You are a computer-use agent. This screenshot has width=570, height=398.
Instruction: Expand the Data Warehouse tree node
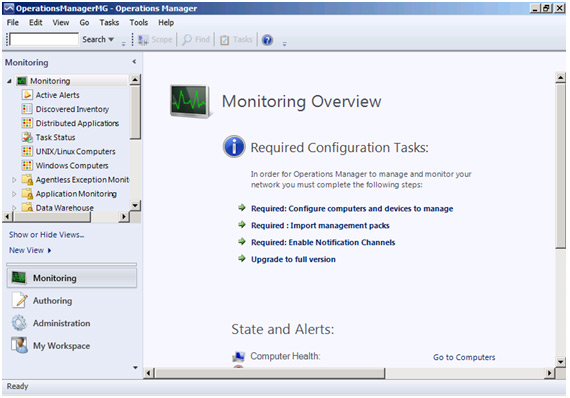[14, 208]
